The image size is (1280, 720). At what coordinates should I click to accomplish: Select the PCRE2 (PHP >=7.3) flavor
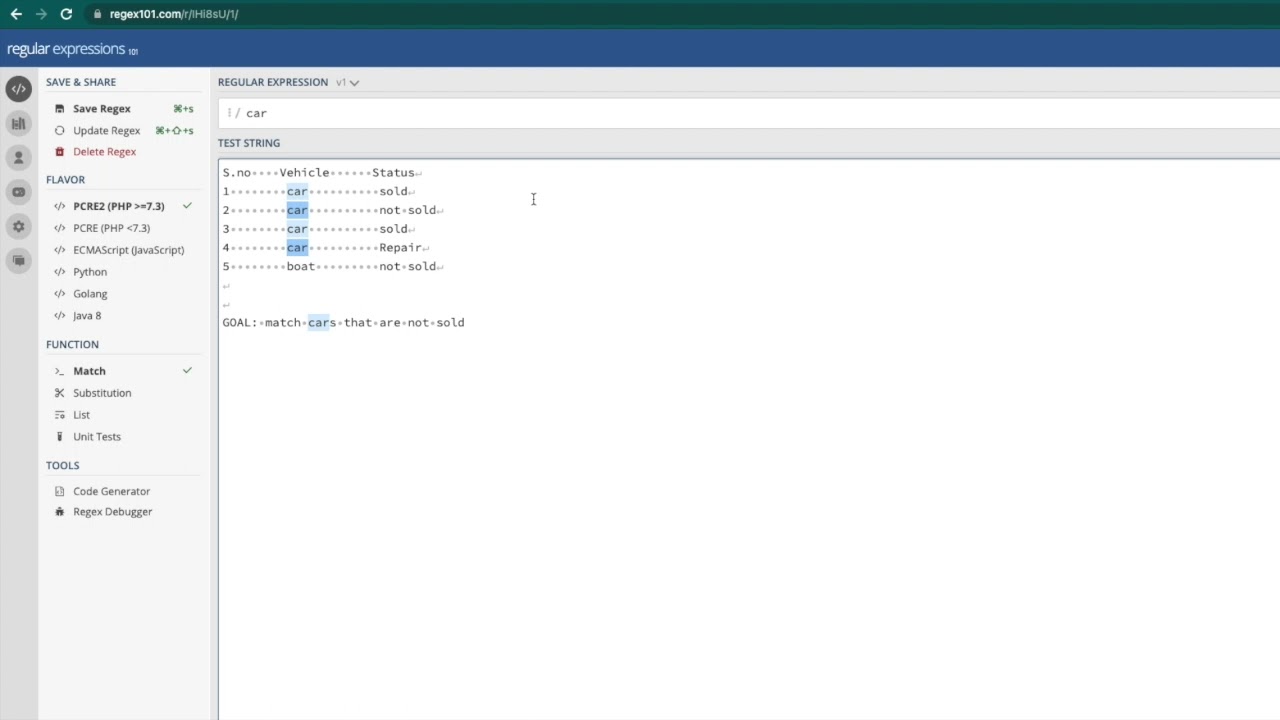(x=118, y=206)
